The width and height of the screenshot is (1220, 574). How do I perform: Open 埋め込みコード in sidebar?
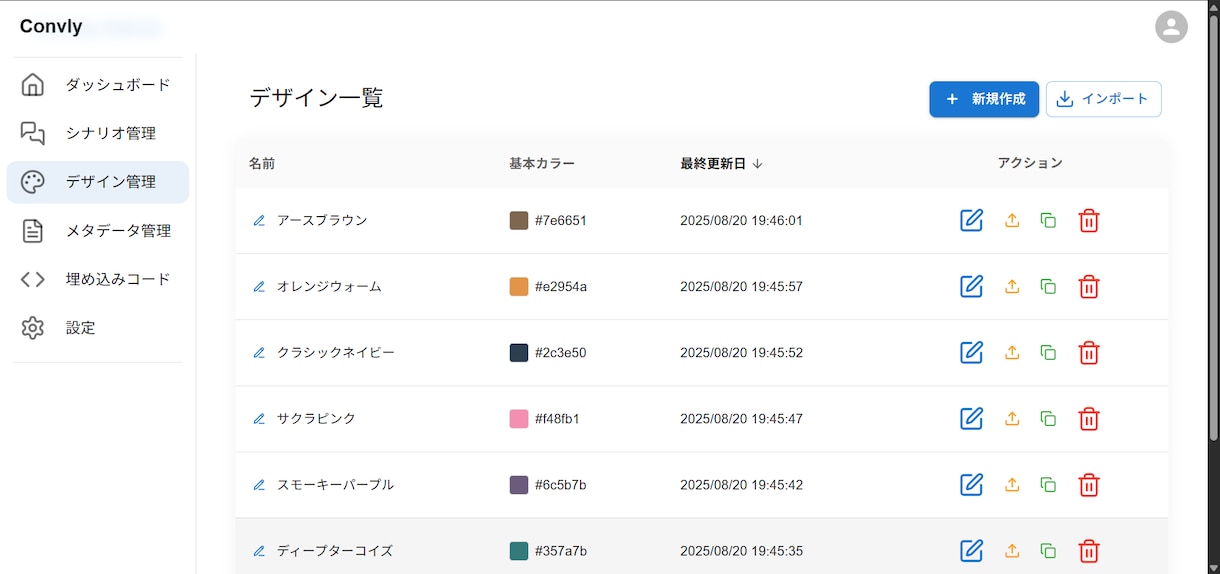tap(98, 279)
